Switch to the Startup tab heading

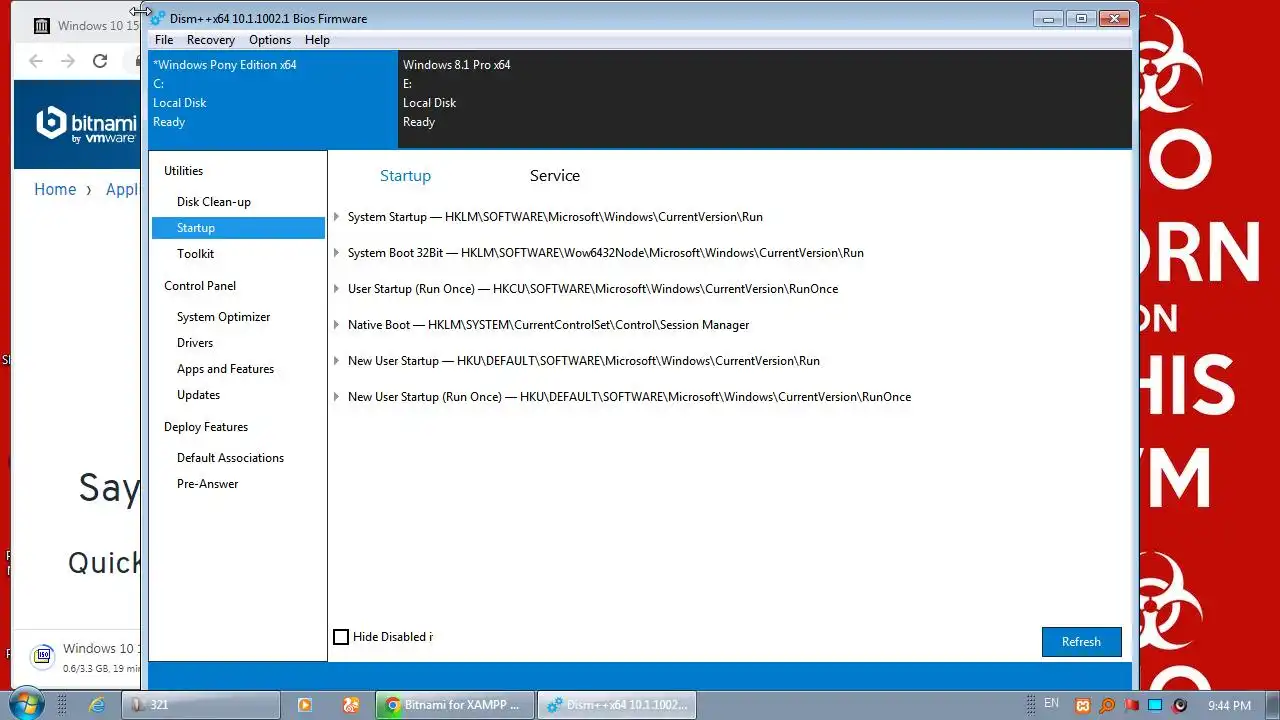point(405,176)
